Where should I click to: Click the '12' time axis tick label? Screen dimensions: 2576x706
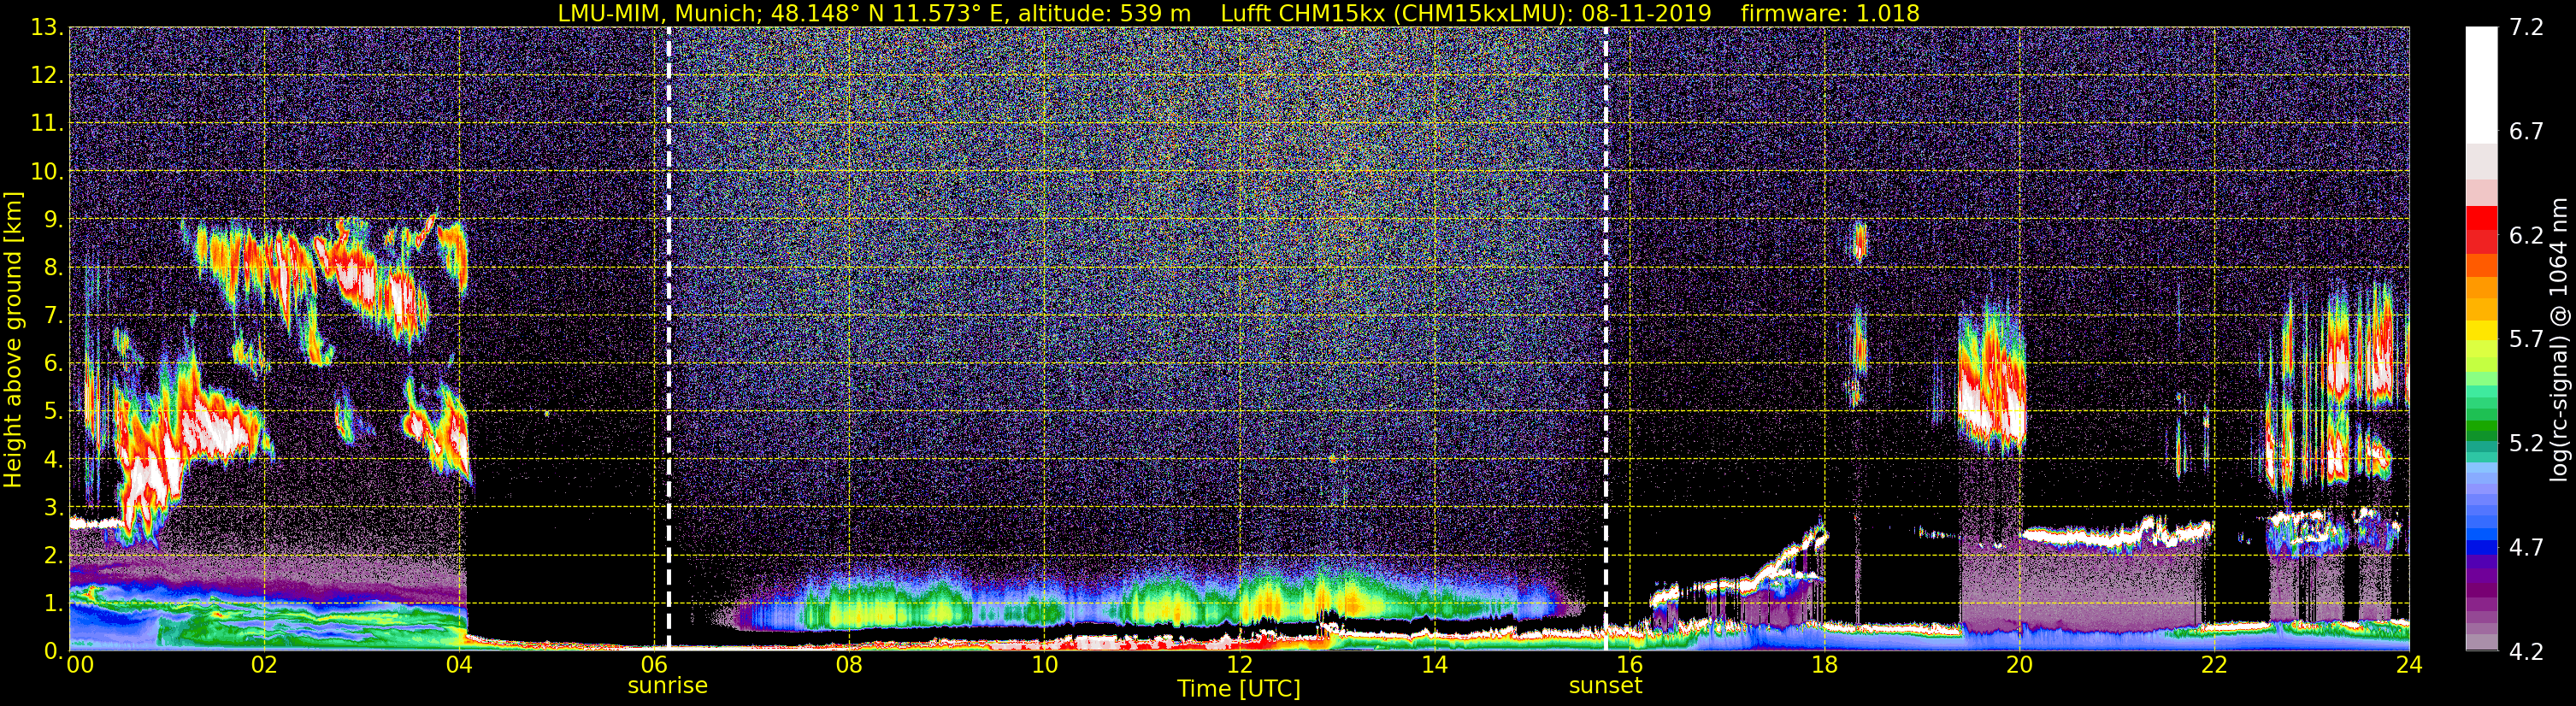(x=1239, y=666)
